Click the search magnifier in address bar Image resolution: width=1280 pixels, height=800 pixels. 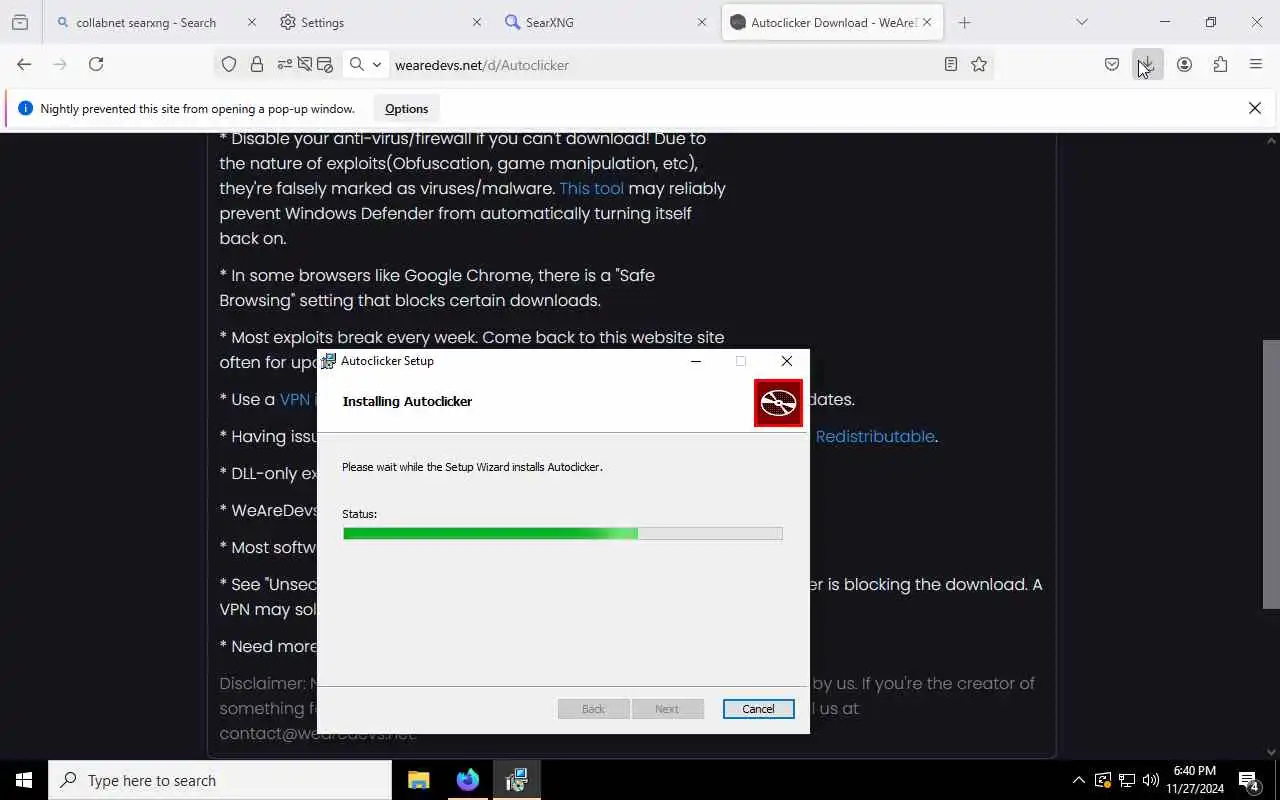[356, 64]
